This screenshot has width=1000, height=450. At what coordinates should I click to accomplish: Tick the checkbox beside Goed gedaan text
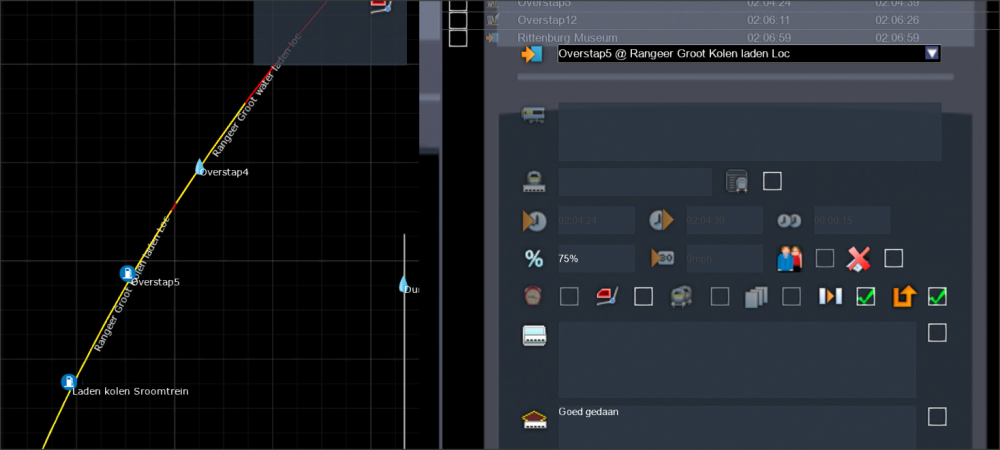click(x=937, y=416)
